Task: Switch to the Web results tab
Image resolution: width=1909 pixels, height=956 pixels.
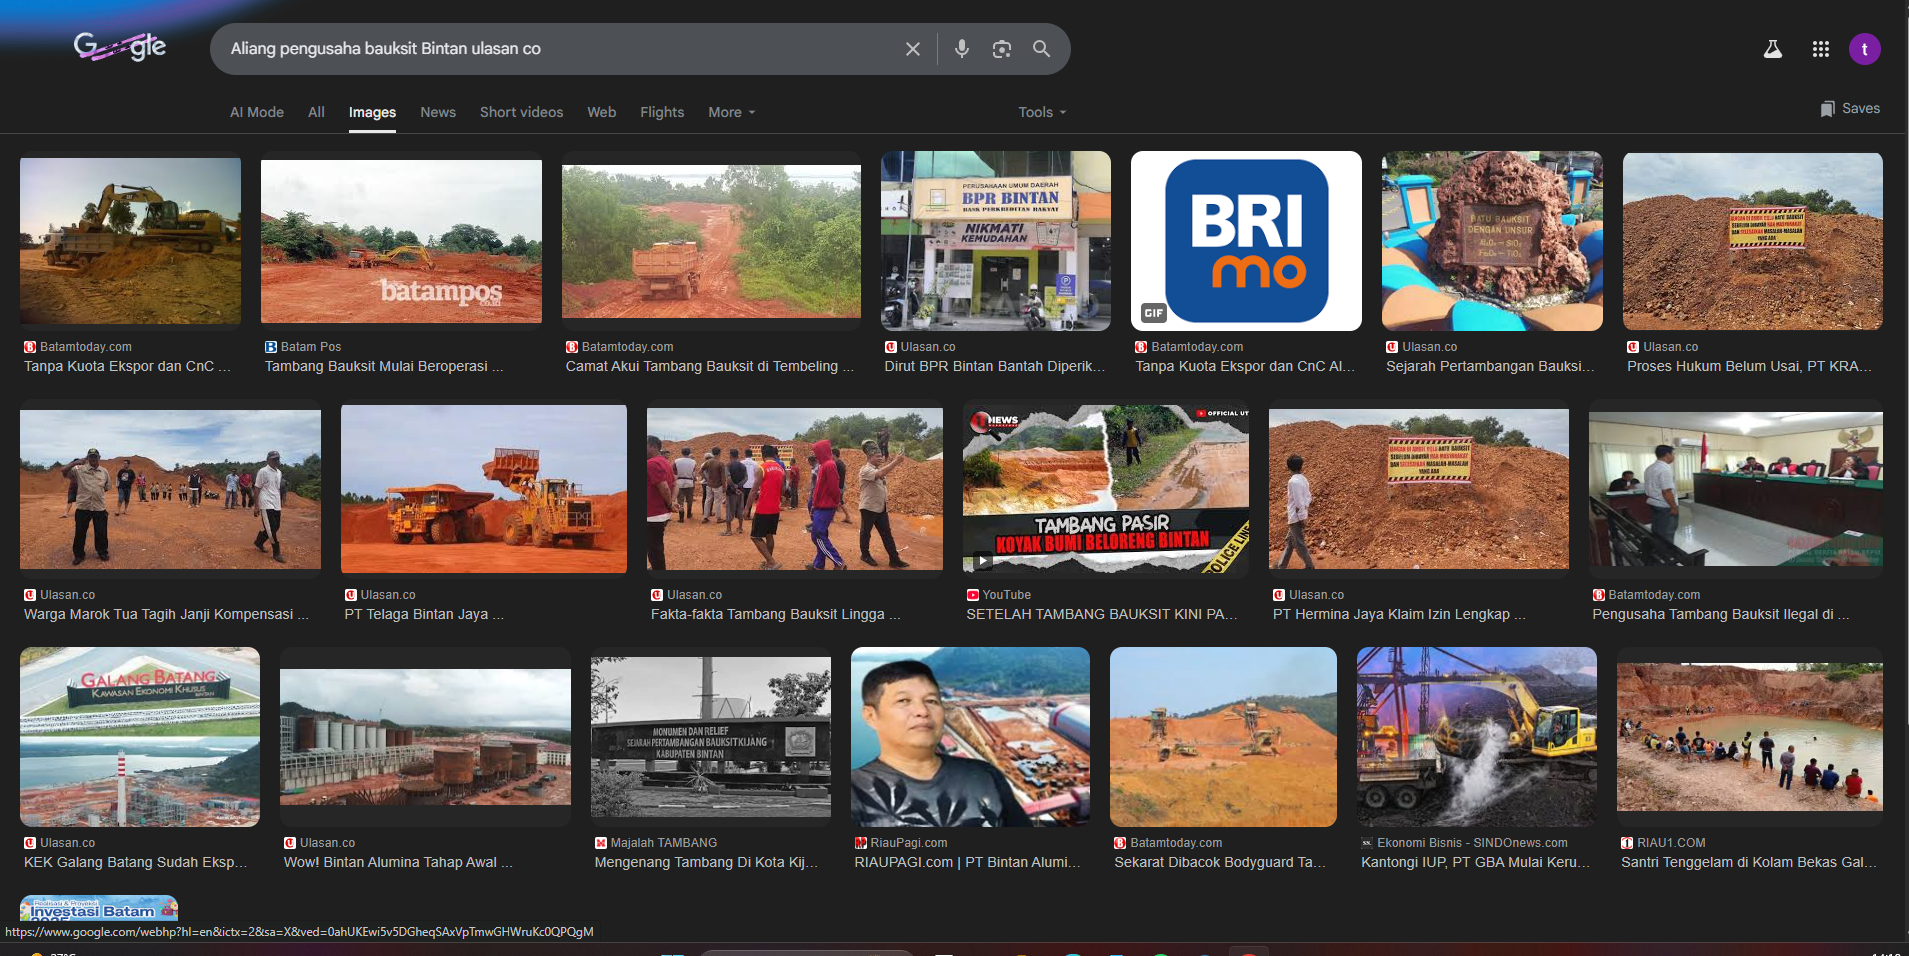Action: tap(601, 112)
